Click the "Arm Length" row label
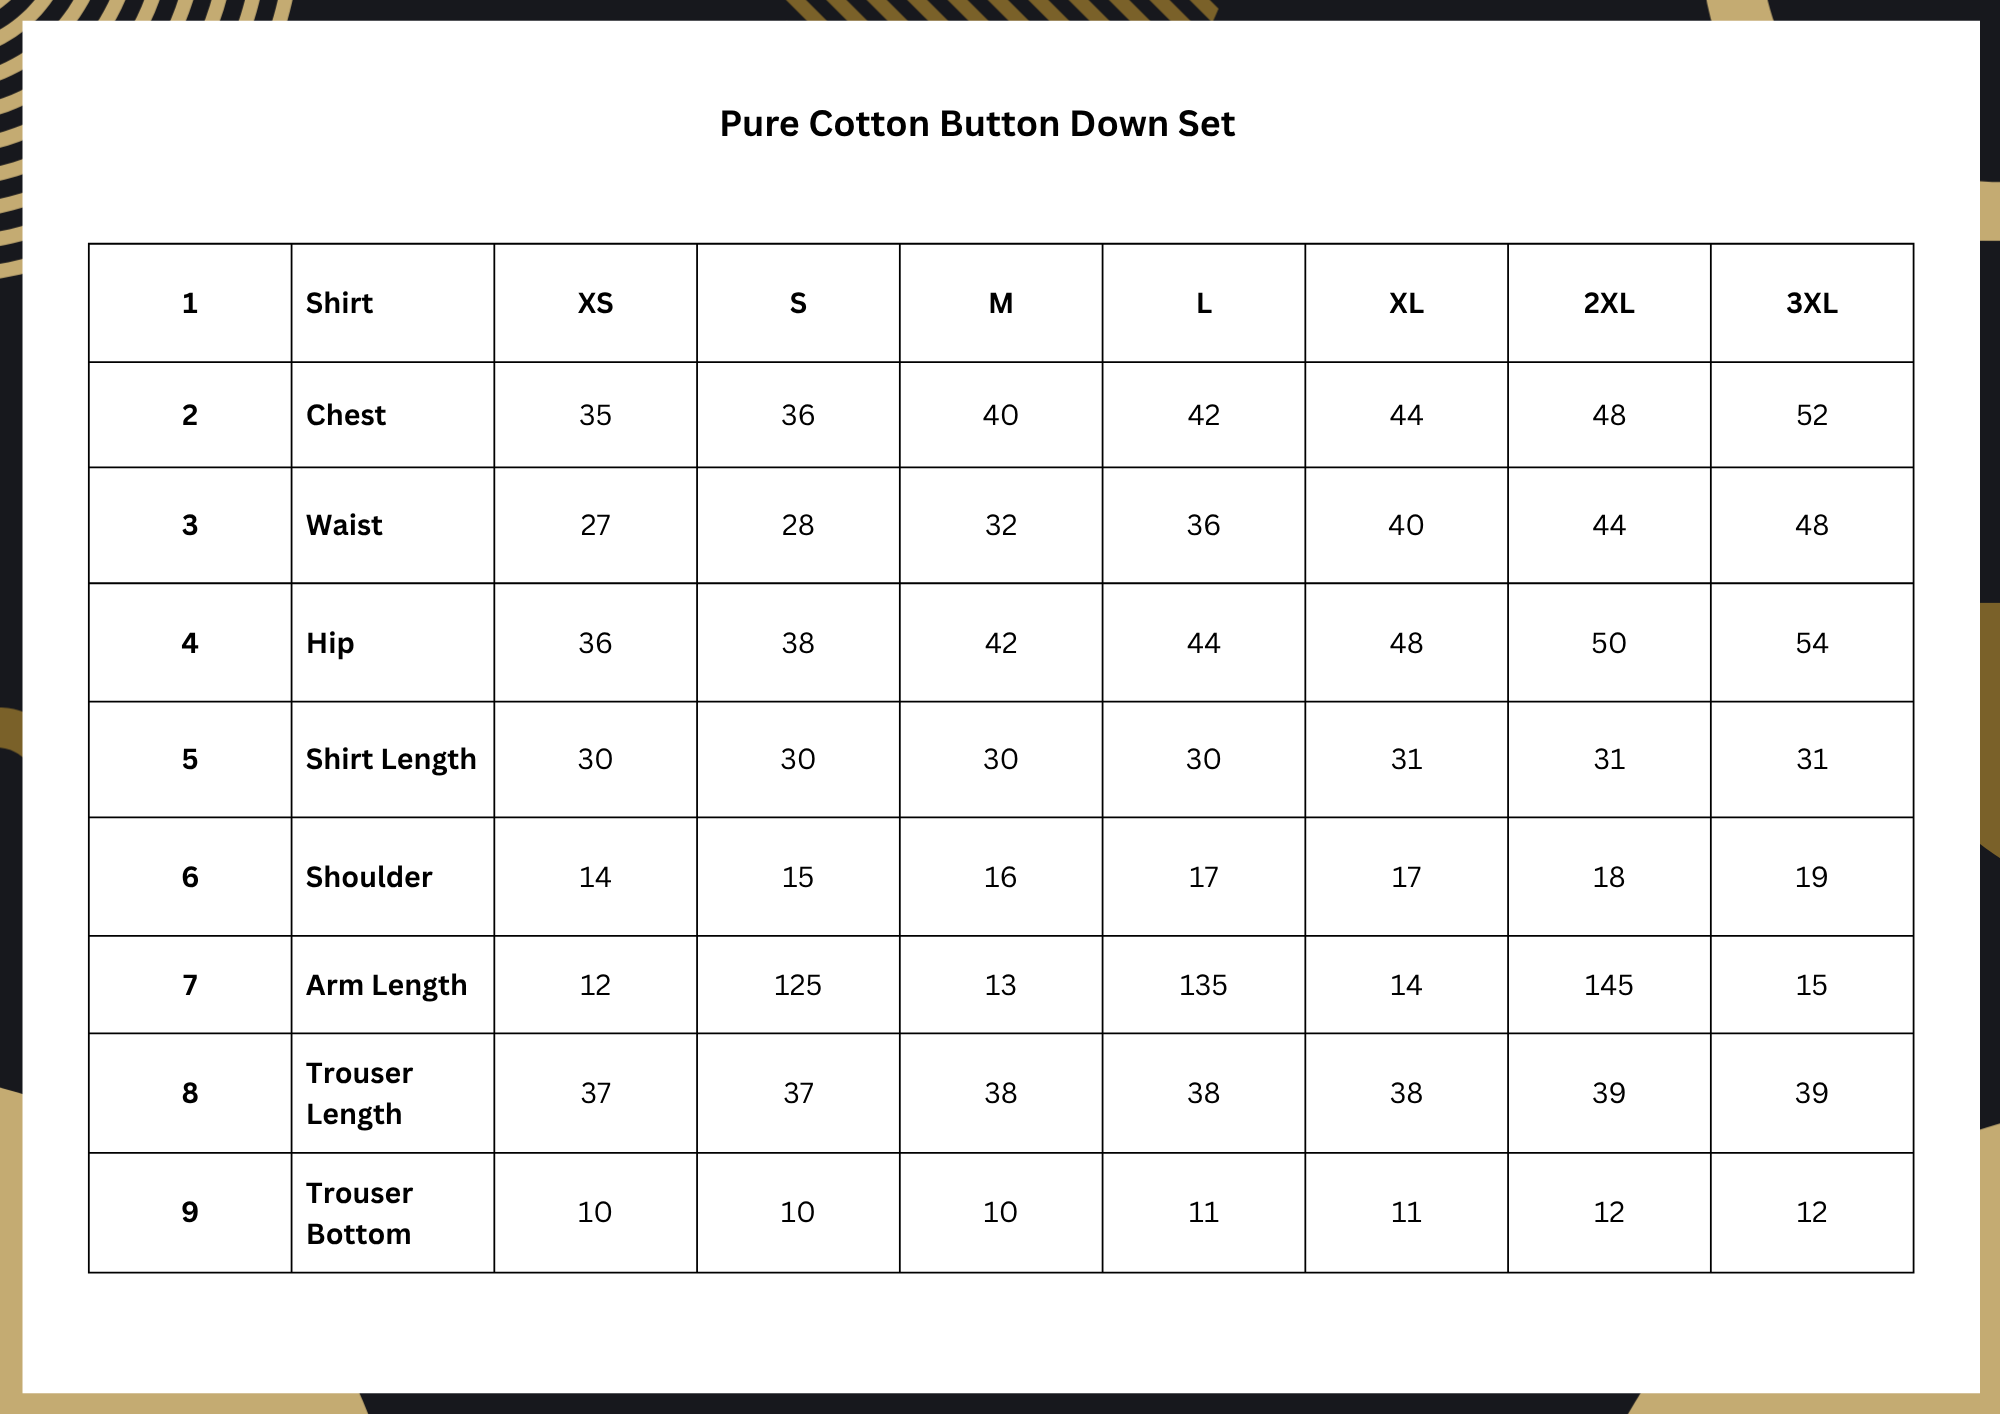This screenshot has height=1414, width=2000. click(x=386, y=985)
